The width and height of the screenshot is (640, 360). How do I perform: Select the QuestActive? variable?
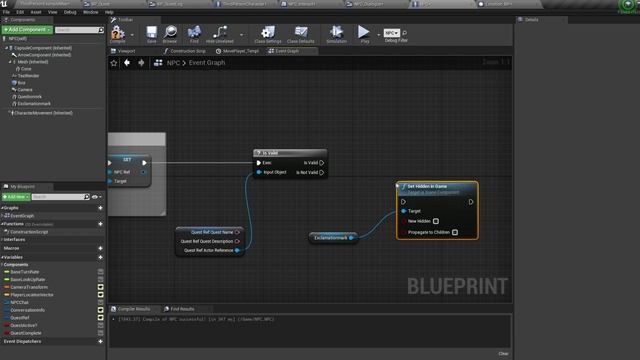24,326
